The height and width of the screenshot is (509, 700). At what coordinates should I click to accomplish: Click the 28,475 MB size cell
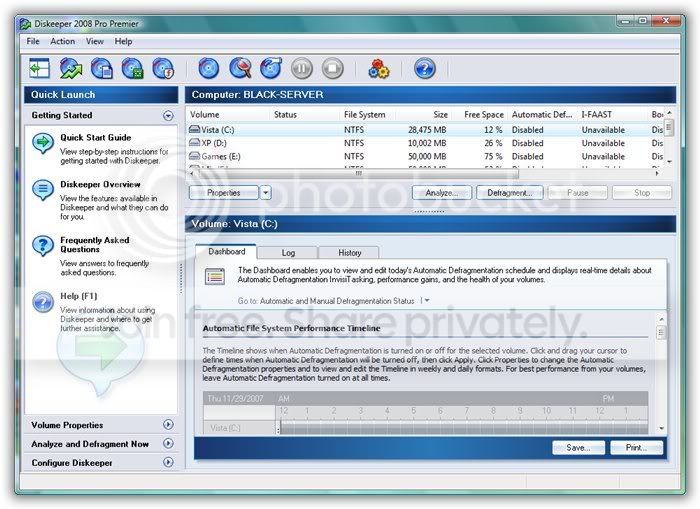coord(427,130)
